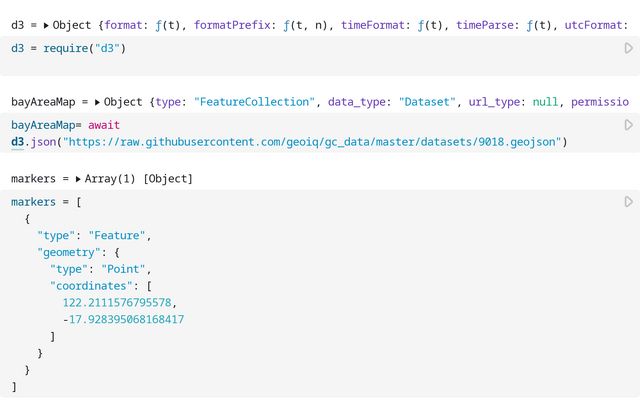The width and height of the screenshot is (640, 400).
Task: Expand the bayAreaMap Object output
Action: tap(97, 101)
